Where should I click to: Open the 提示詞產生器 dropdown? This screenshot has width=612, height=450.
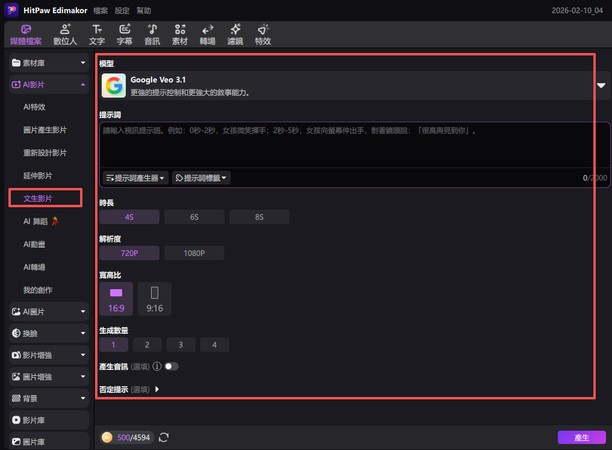[x=135, y=178]
